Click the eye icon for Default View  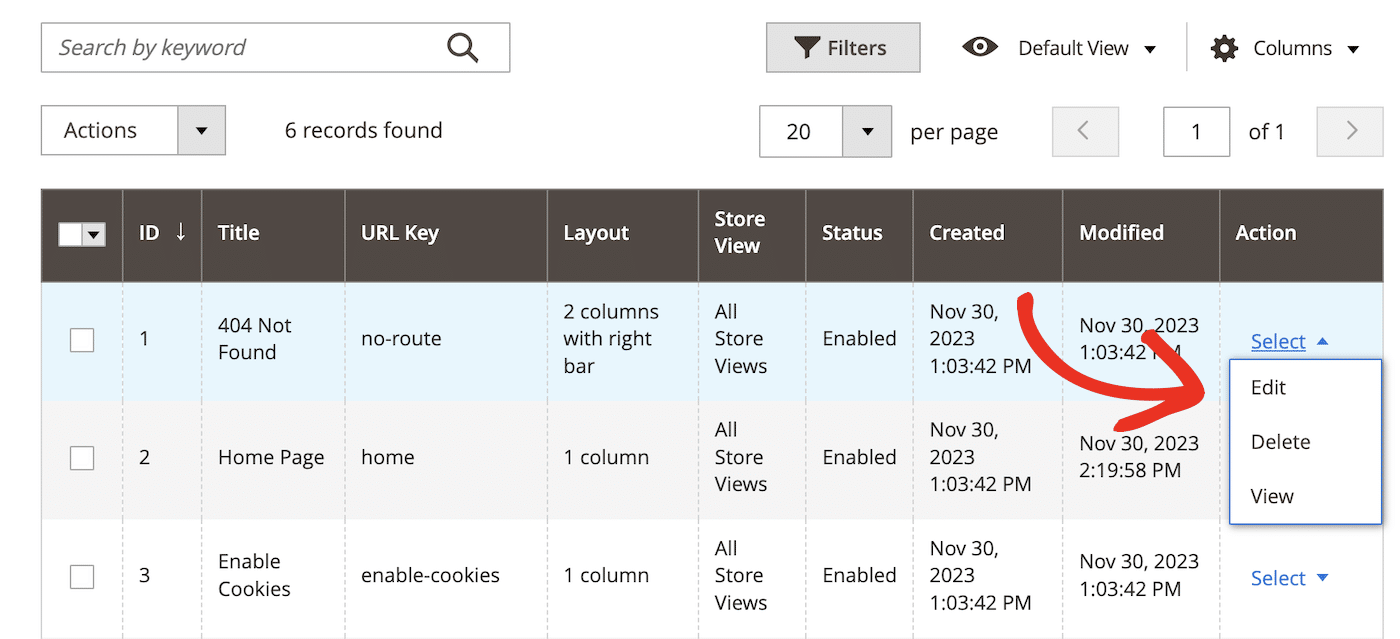tap(979, 47)
